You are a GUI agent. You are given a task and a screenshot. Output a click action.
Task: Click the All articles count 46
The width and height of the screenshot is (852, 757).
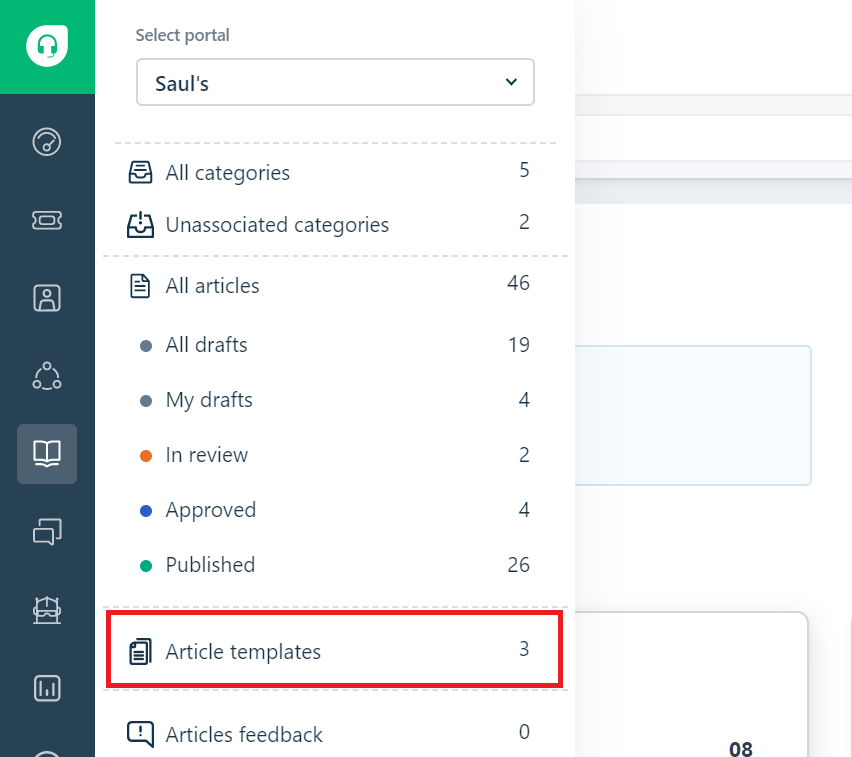(518, 283)
